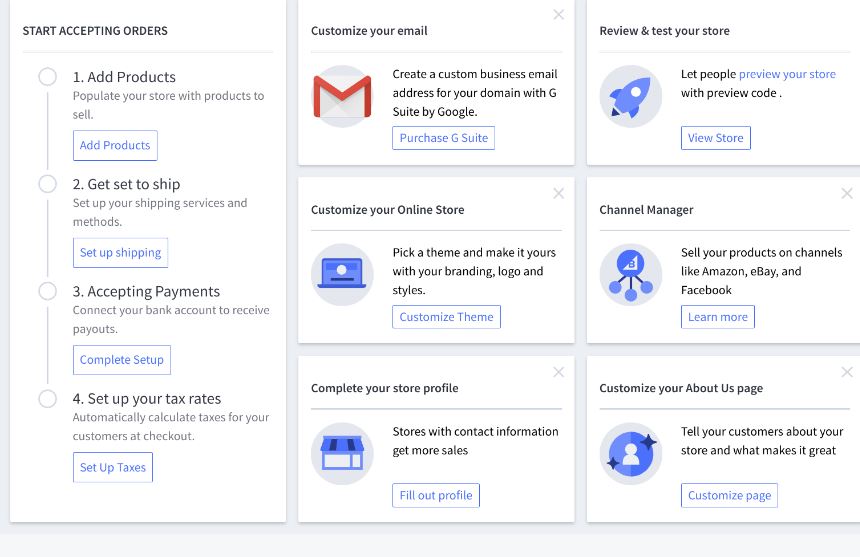Mark step 1 Add Products circle
The width and height of the screenshot is (860, 557).
(48, 77)
